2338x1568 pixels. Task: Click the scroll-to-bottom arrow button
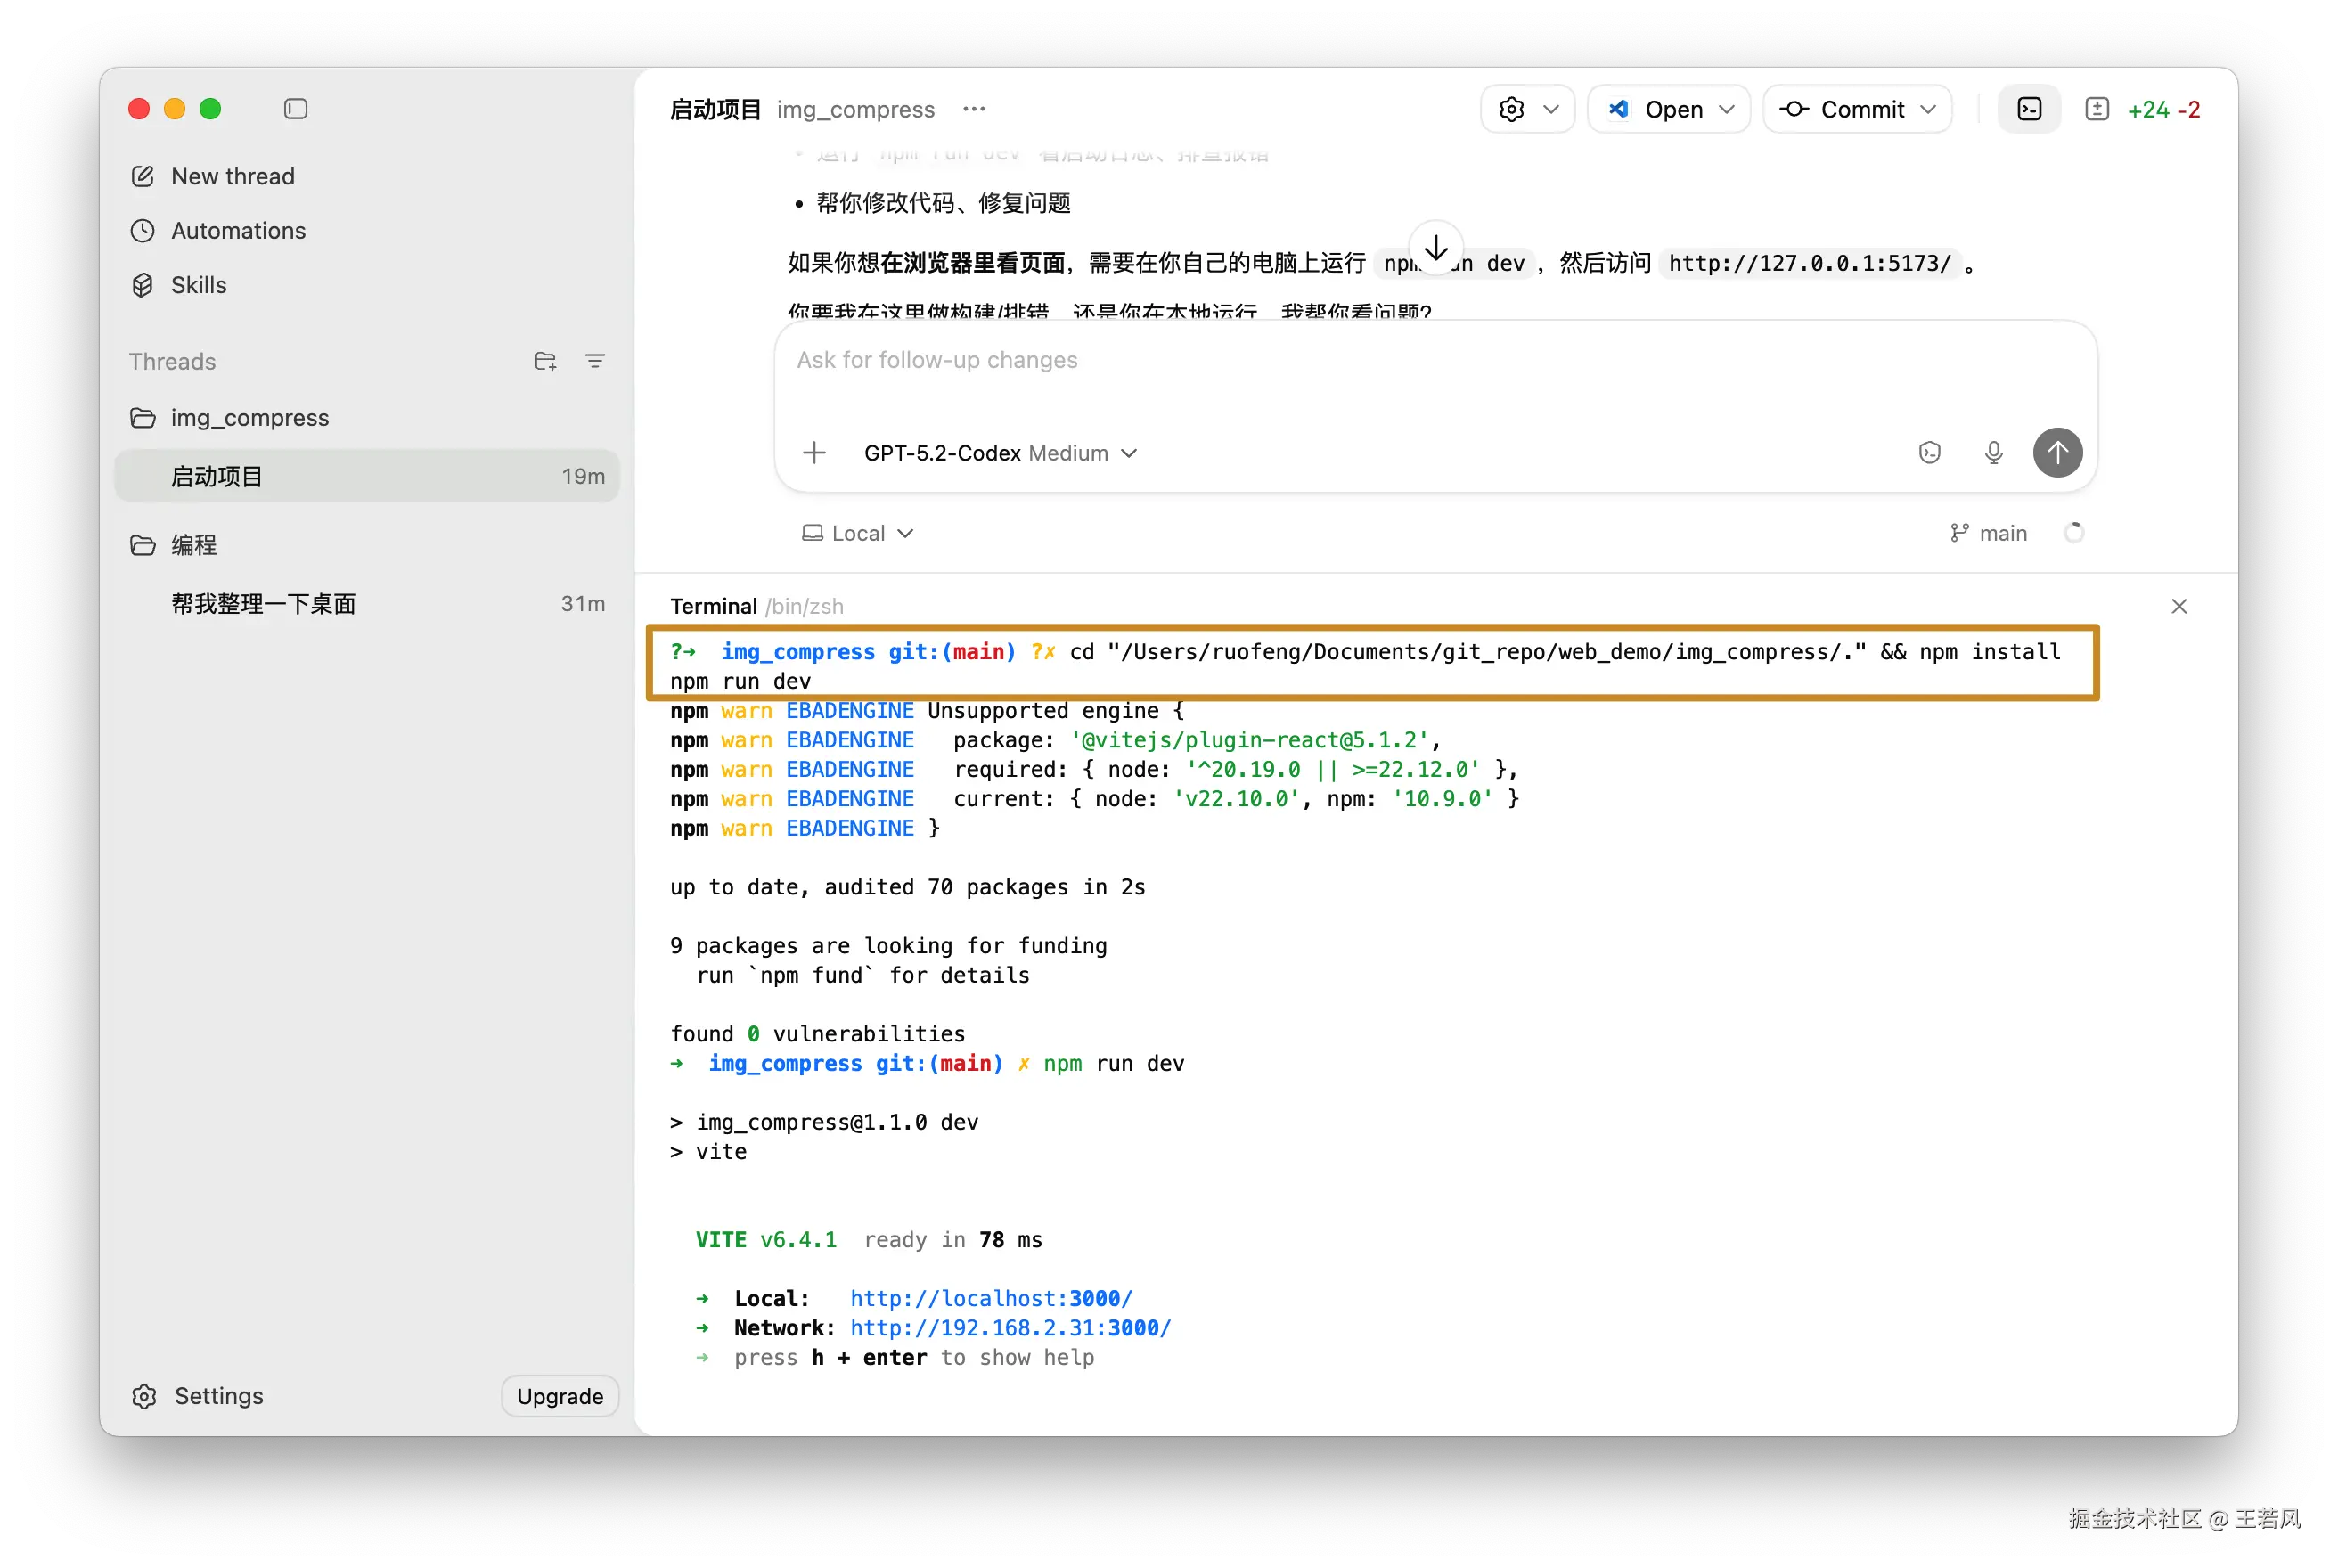pyautogui.click(x=1436, y=248)
